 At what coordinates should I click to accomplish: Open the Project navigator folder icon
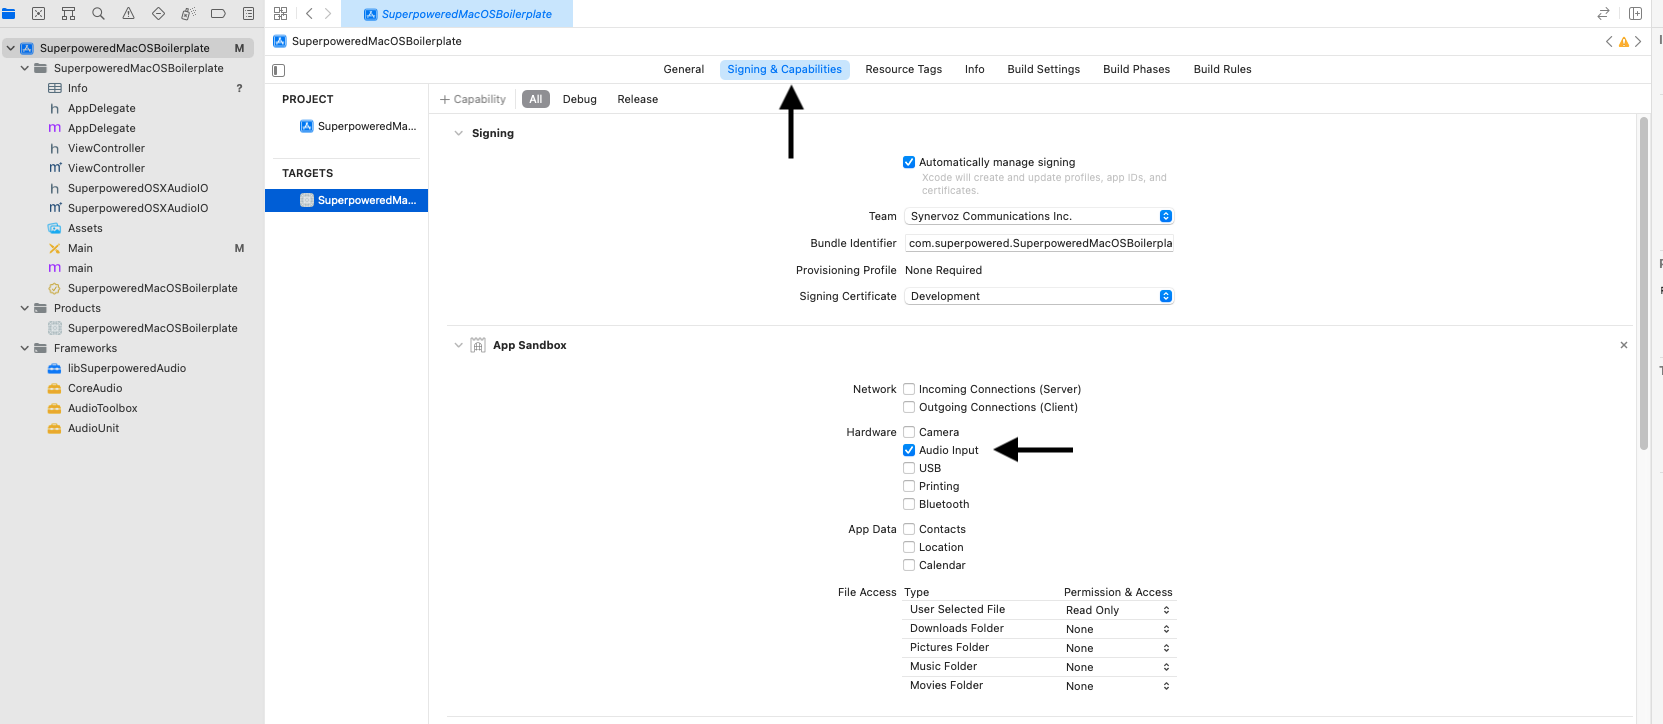tap(8, 14)
